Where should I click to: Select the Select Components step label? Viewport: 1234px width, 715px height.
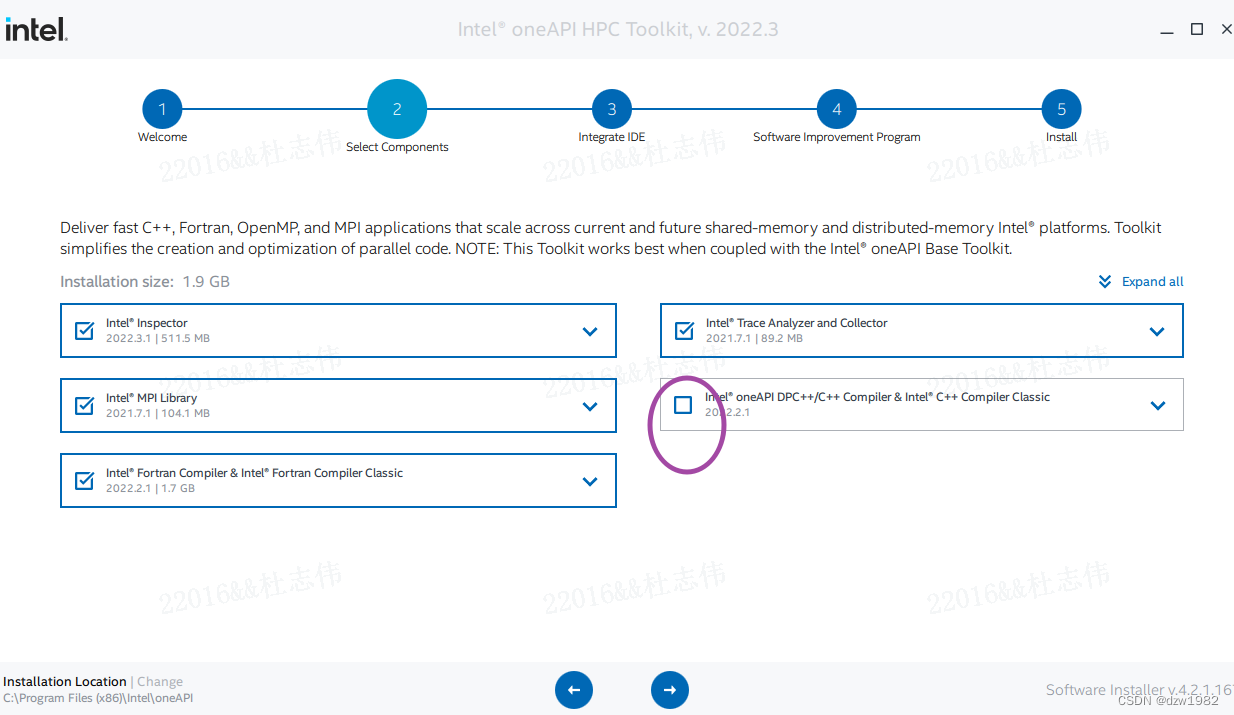point(397,147)
